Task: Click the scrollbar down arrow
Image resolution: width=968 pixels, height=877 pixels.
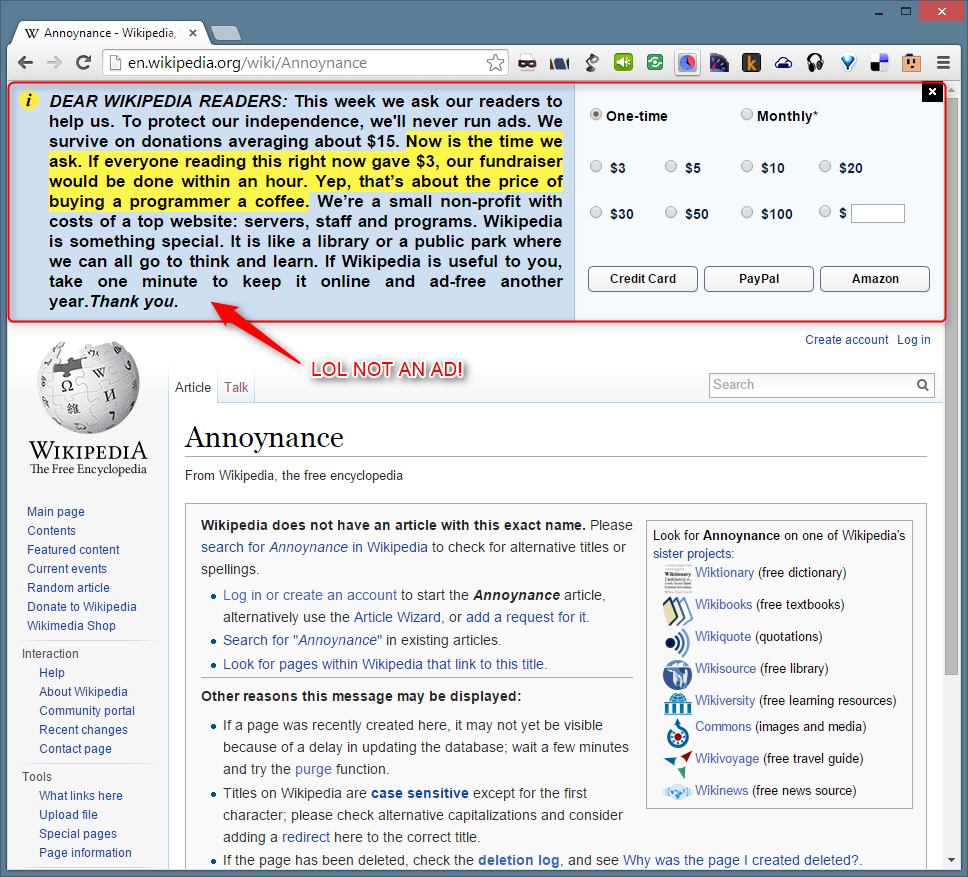Action: click(951, 860)
